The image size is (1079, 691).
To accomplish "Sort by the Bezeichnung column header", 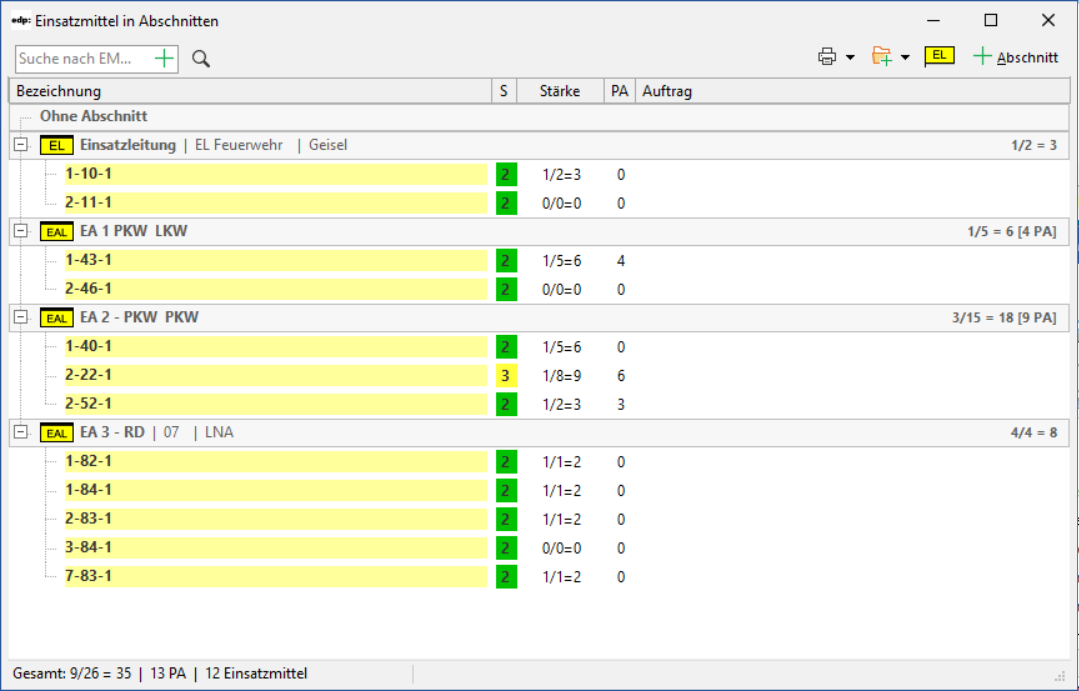I will click(x=250, y=91).
